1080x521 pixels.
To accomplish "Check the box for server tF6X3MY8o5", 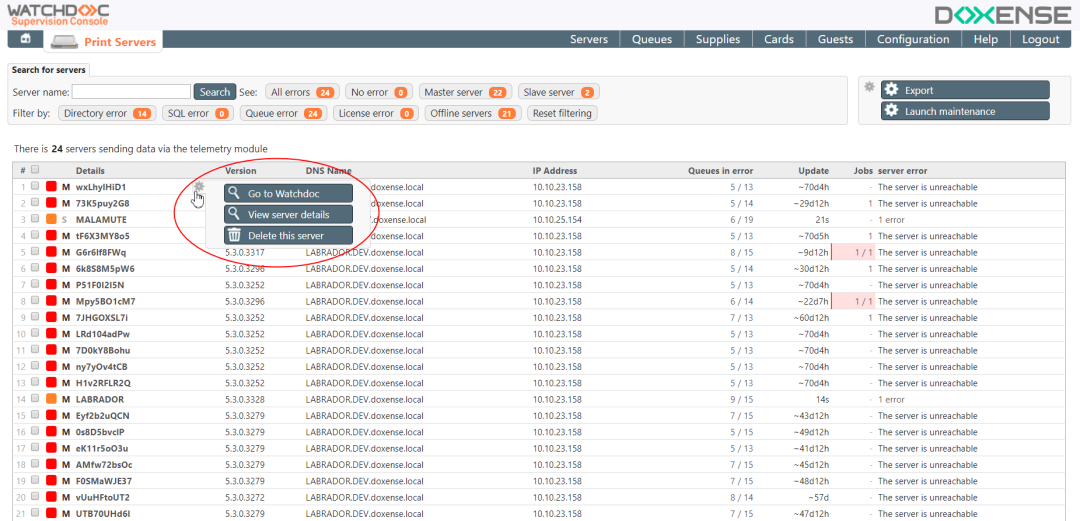I will [35, 236].
